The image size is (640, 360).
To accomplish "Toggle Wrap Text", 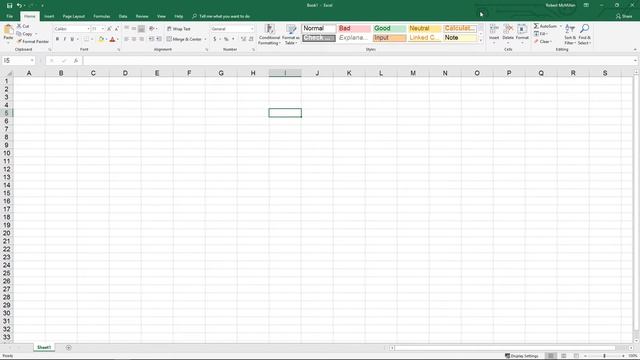I will click(179, 29).
